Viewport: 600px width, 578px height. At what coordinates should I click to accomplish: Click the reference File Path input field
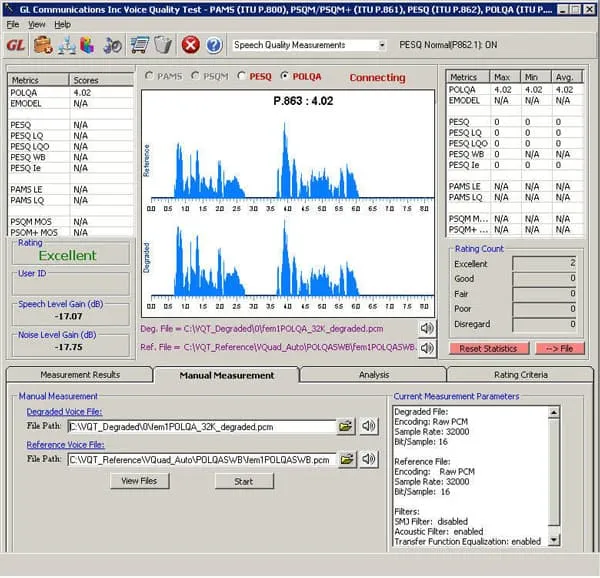(202, 460)
